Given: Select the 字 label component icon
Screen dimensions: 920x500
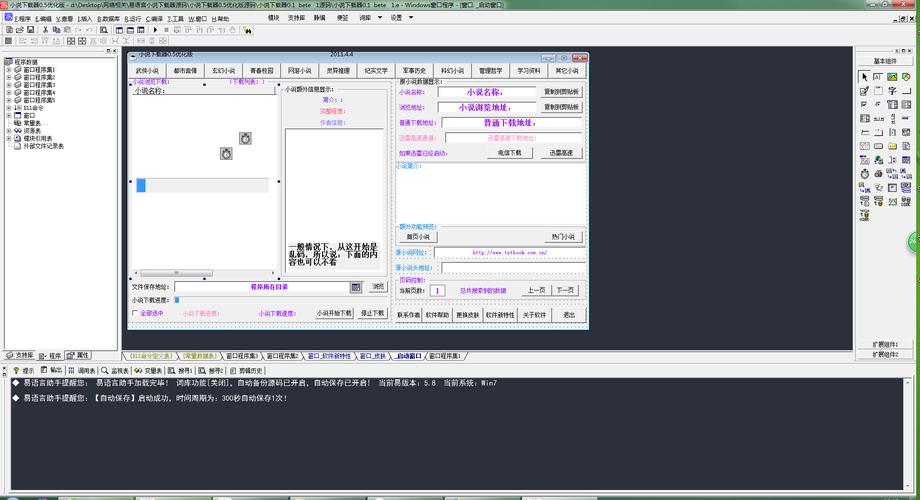Looking at the screenshot, I should (x=892, y=91).
